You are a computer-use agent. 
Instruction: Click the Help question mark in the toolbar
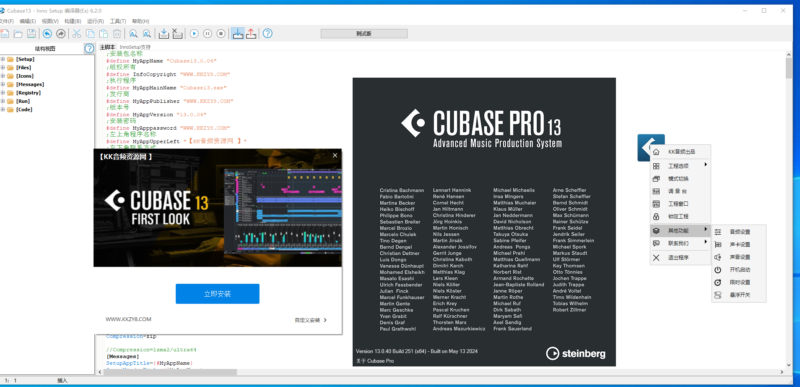[x=267, y=34]
